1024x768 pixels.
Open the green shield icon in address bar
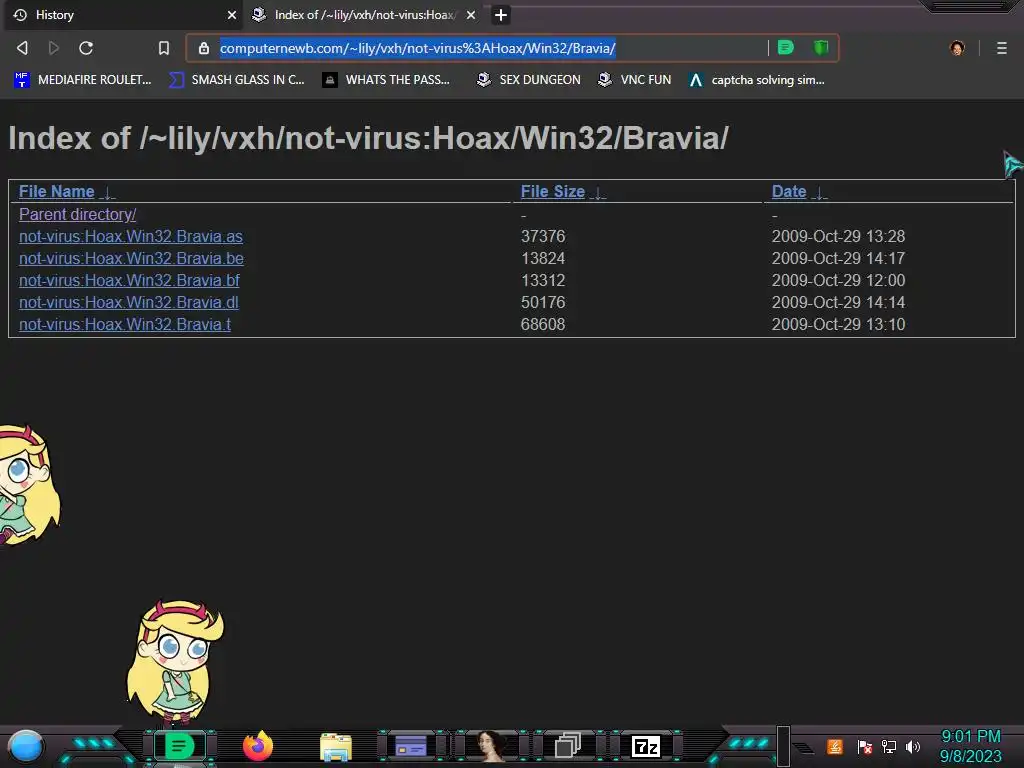click(821, 47)
